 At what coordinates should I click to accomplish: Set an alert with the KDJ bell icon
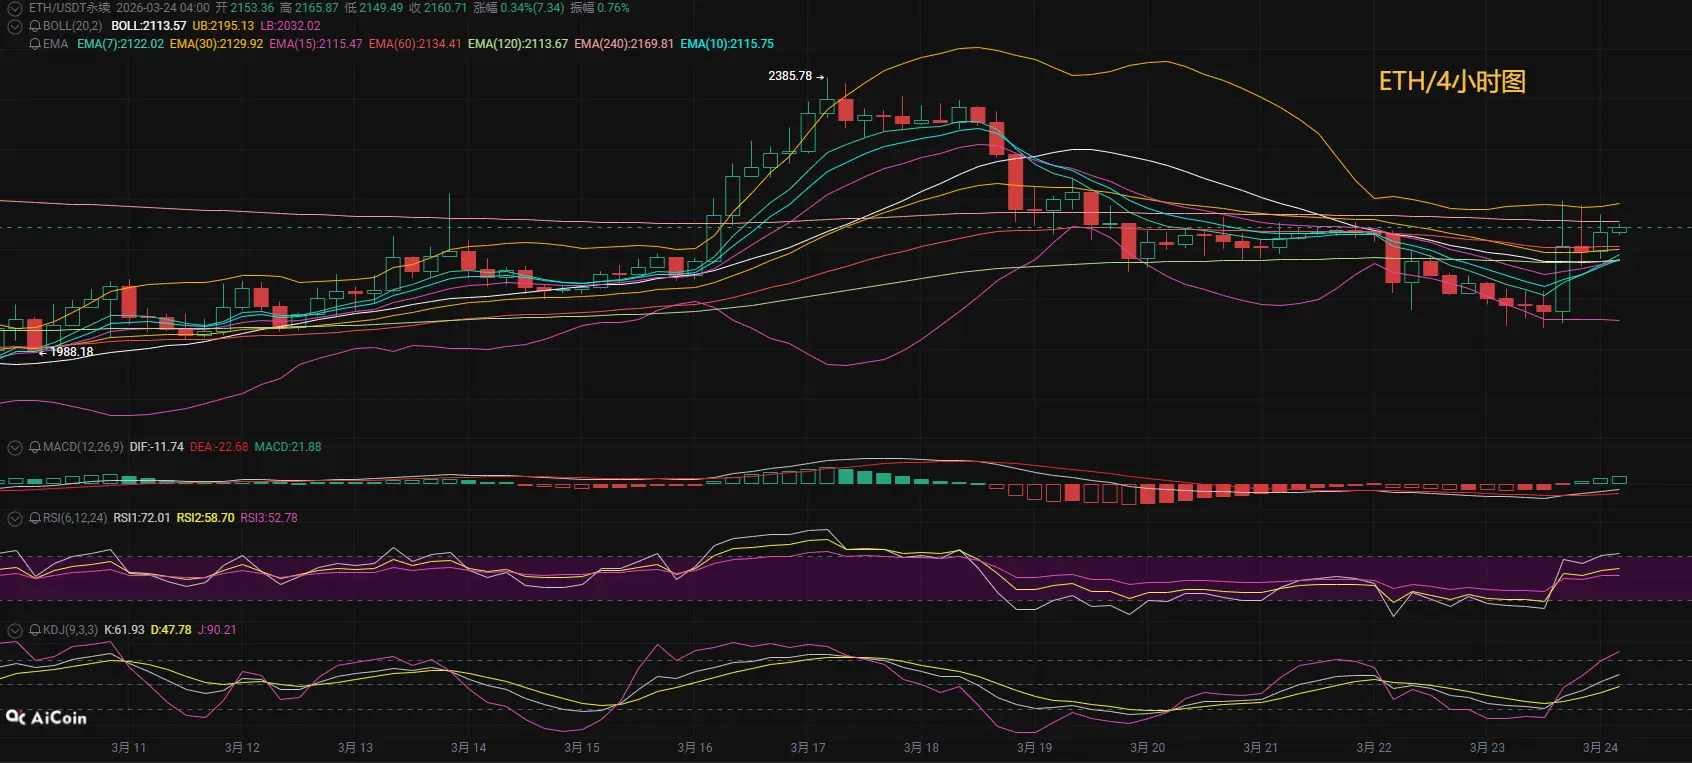click(35, 630)
